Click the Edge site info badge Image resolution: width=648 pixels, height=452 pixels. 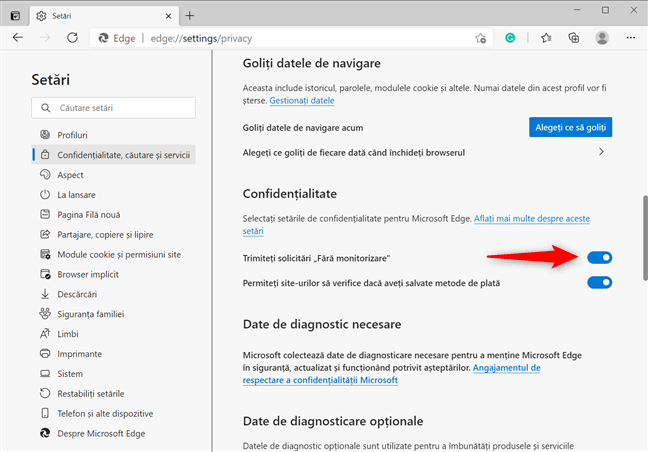117,38
